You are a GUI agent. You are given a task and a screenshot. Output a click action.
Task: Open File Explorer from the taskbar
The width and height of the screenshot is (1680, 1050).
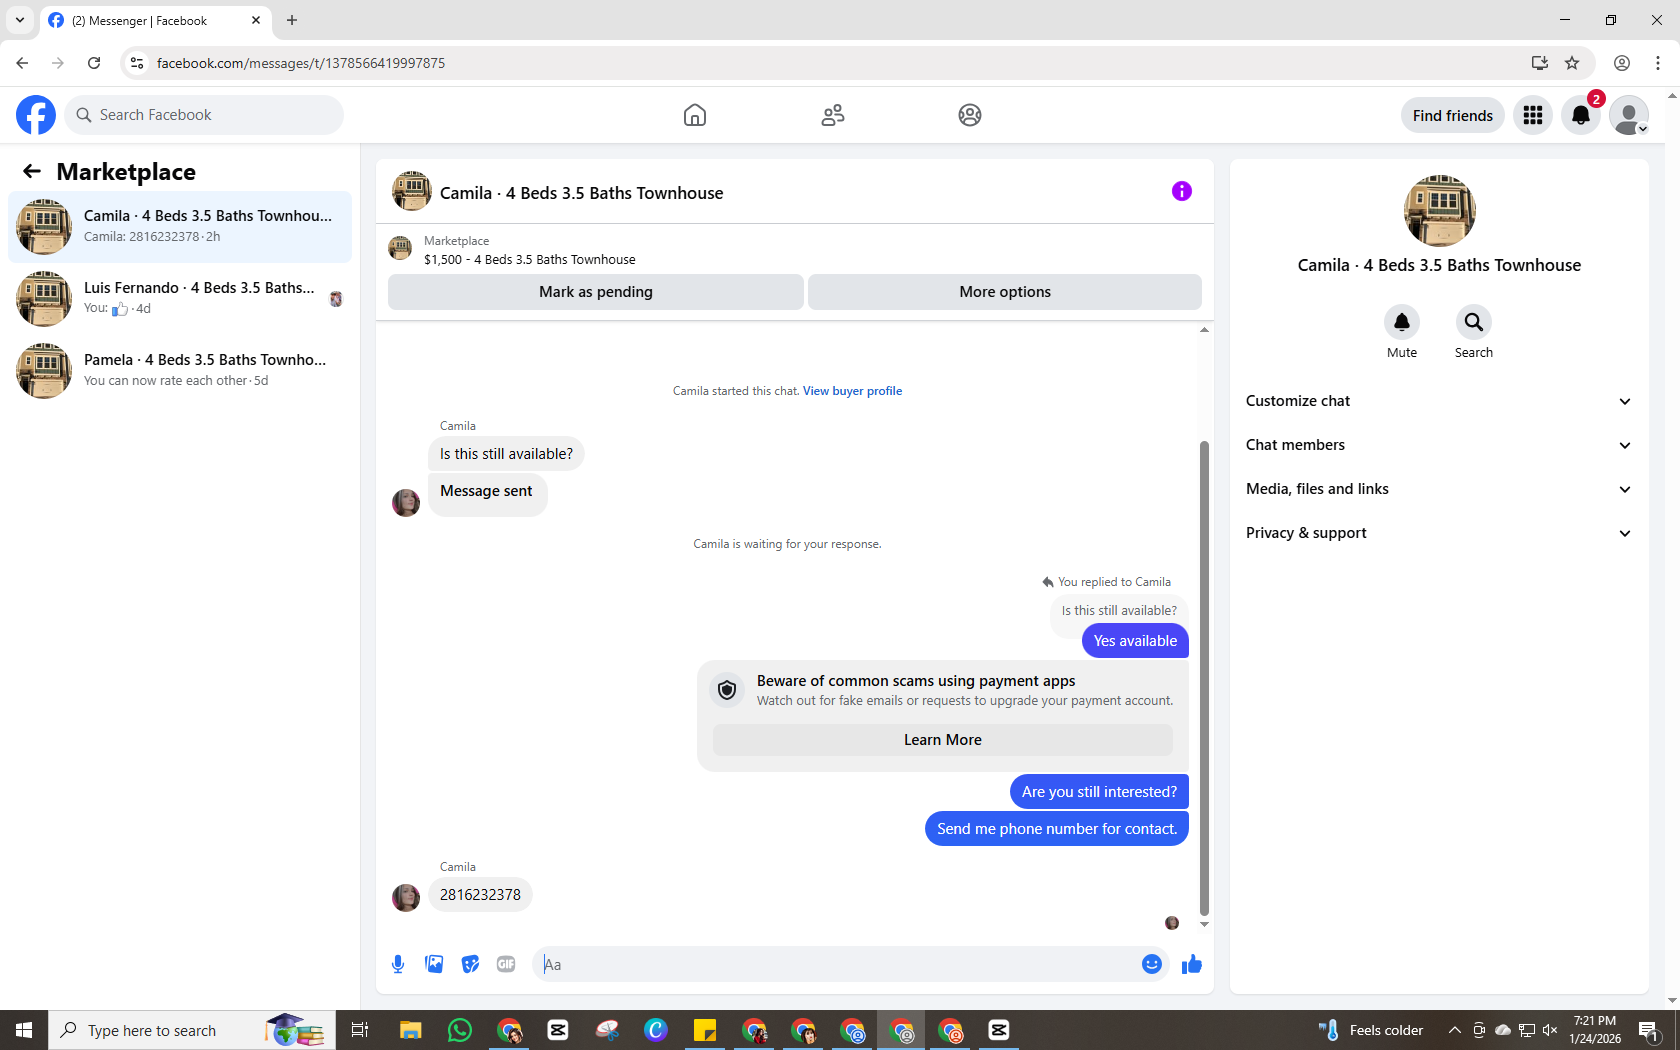tap(410, 1030)
